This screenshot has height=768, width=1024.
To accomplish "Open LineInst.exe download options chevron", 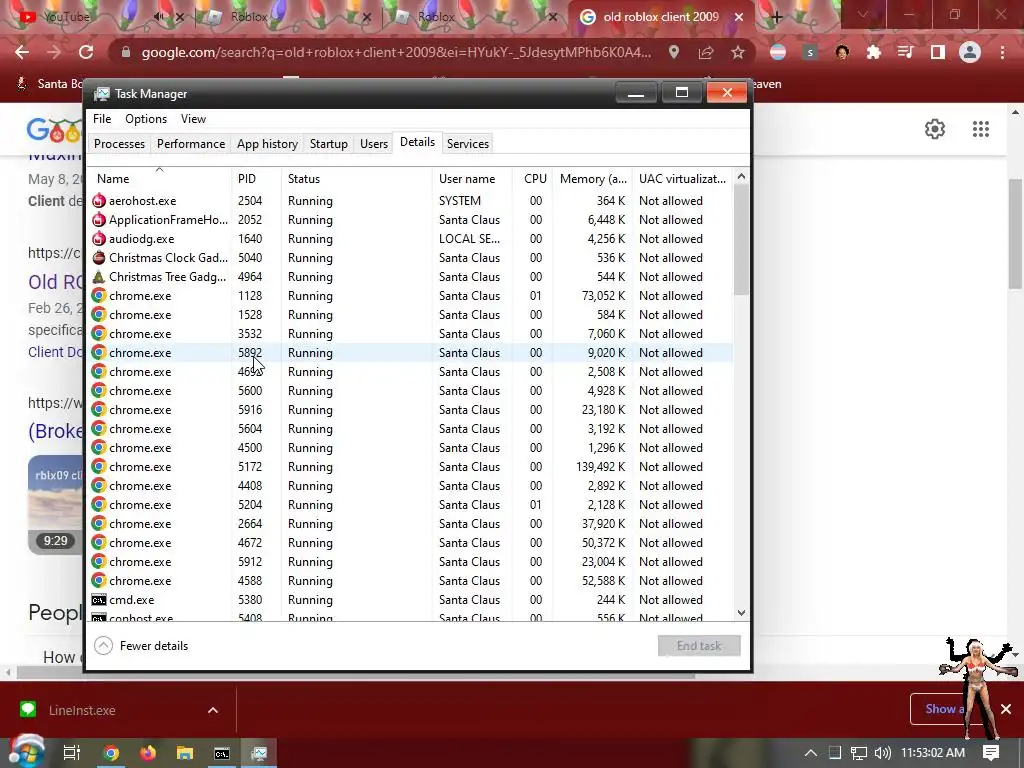I will (x=213, y=710).
